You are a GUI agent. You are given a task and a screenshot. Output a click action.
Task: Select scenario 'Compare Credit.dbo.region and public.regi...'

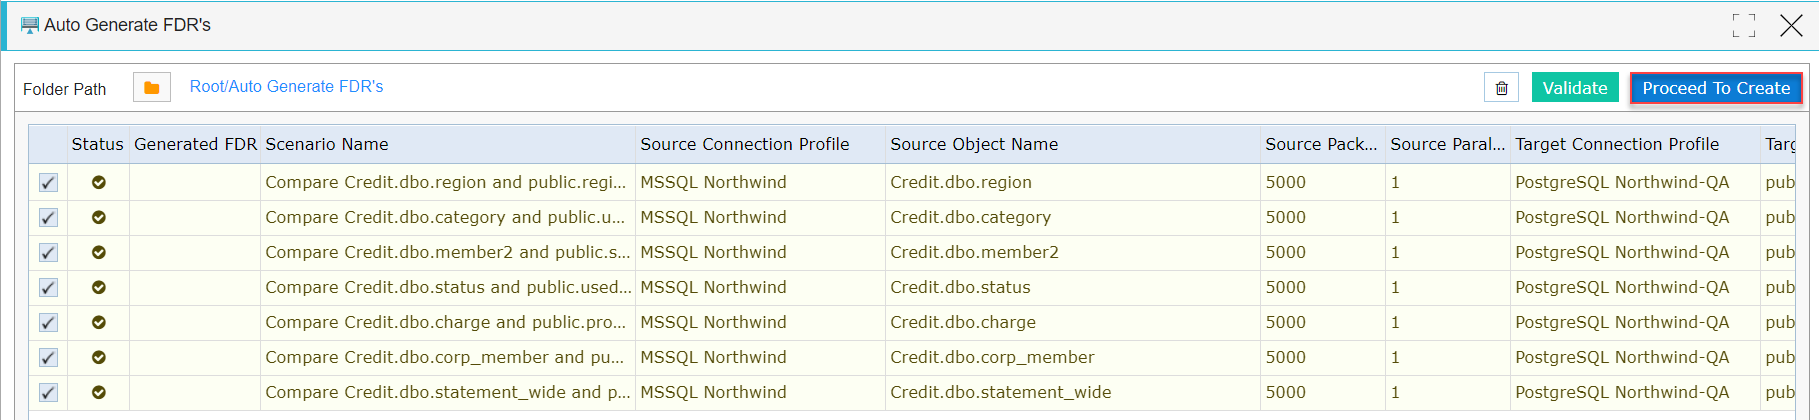pyautogui.click(x=446, y=182)
